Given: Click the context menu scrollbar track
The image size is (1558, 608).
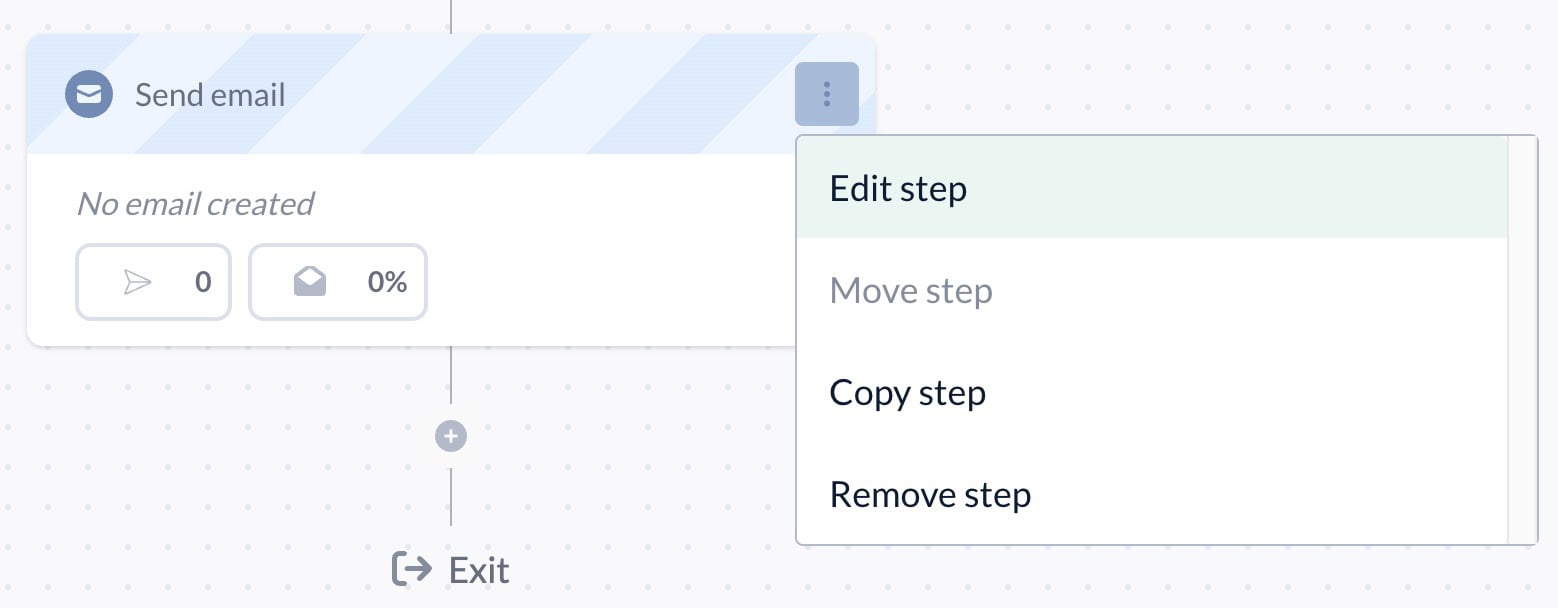Looking at the screenshot, I should tap(1521, 340).
